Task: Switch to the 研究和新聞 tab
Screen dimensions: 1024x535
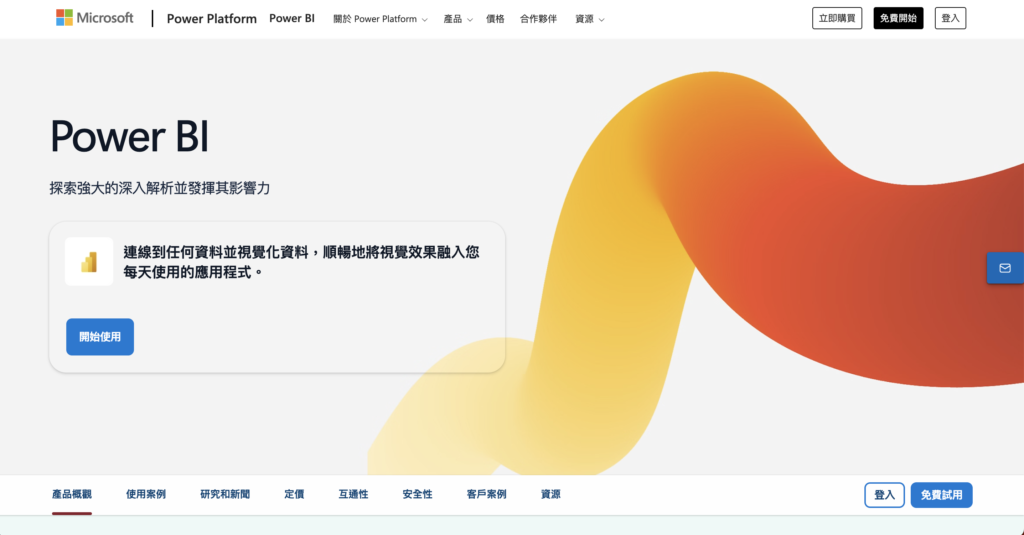Action: 225,494
